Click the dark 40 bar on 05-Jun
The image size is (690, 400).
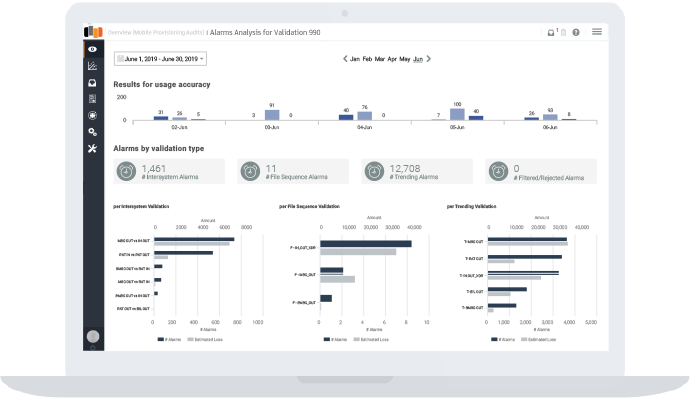point(476,118)
